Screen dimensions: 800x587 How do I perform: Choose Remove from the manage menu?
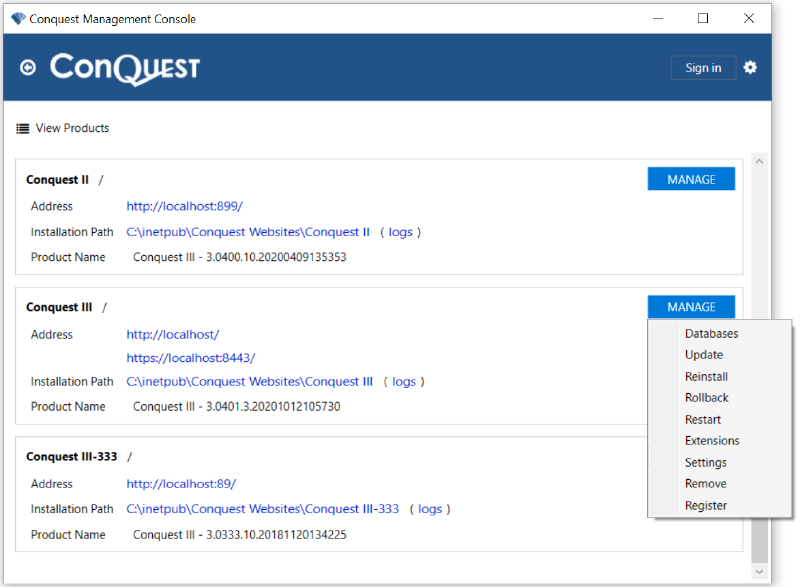coord(706,483)
